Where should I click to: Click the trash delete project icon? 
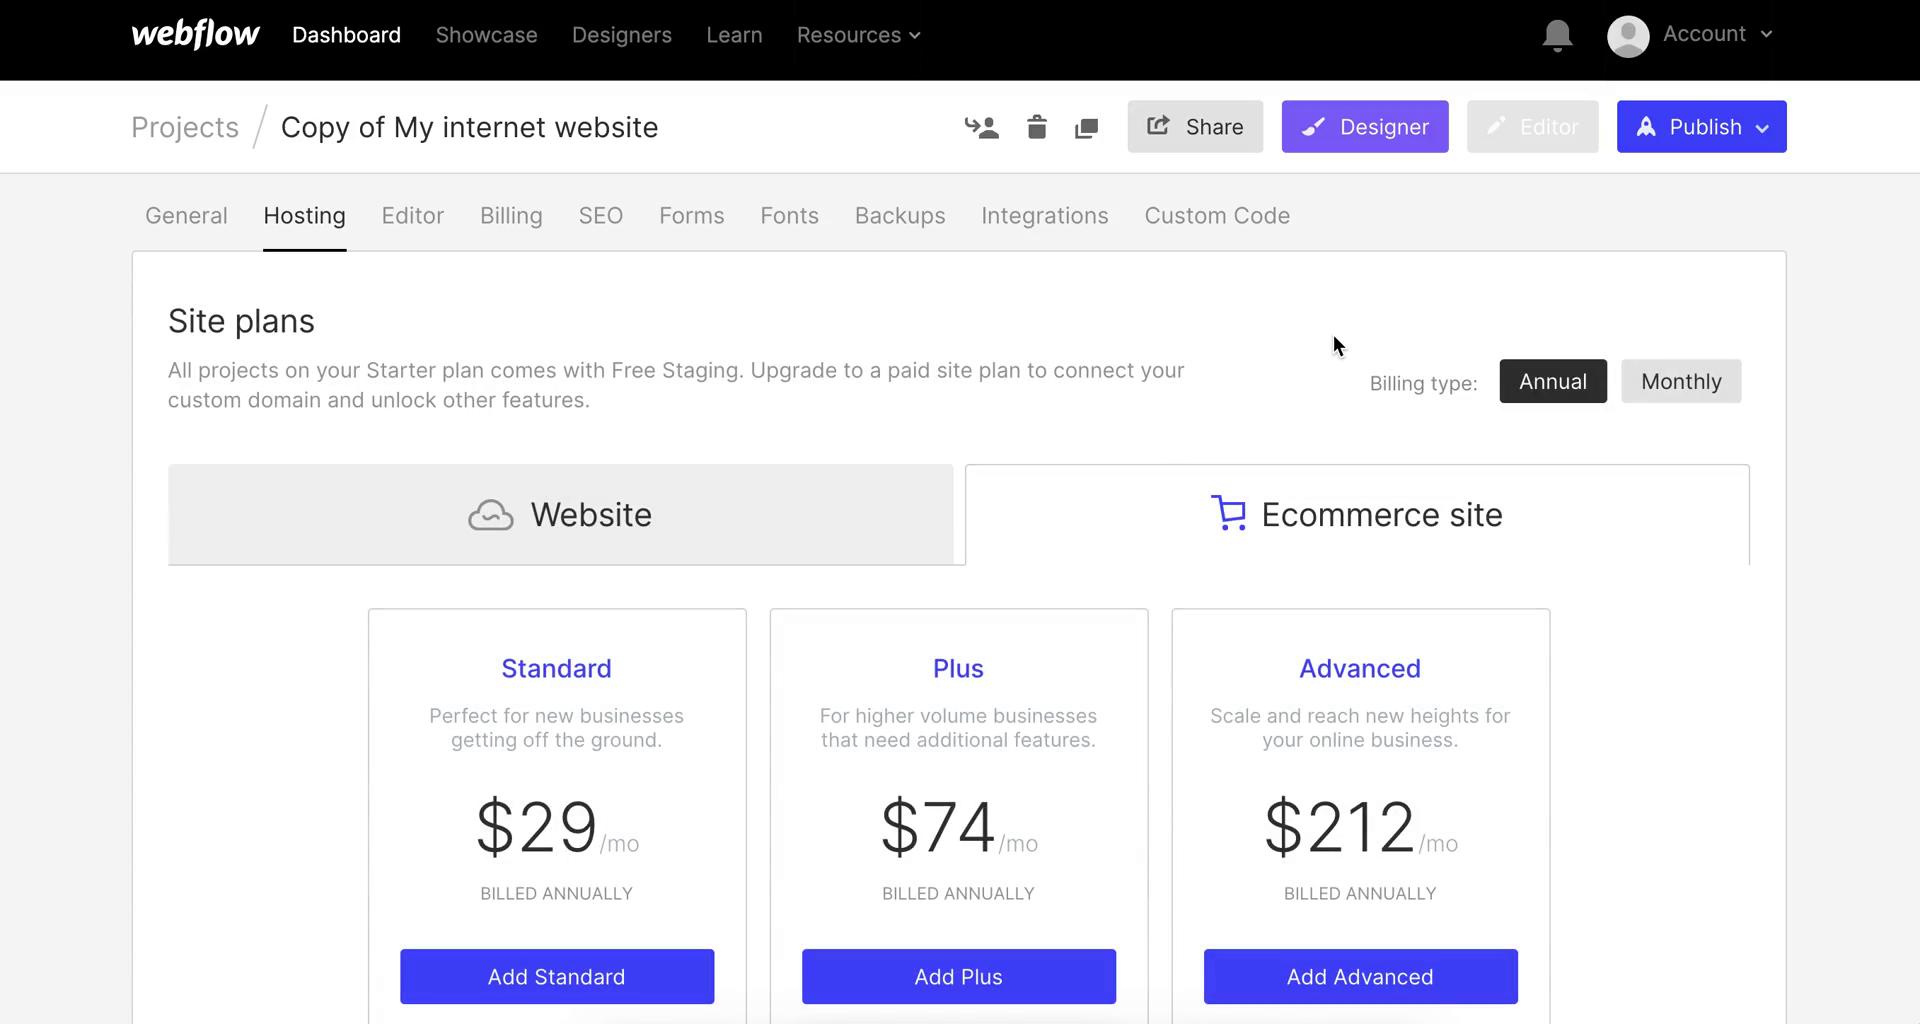pos(1037,127)
